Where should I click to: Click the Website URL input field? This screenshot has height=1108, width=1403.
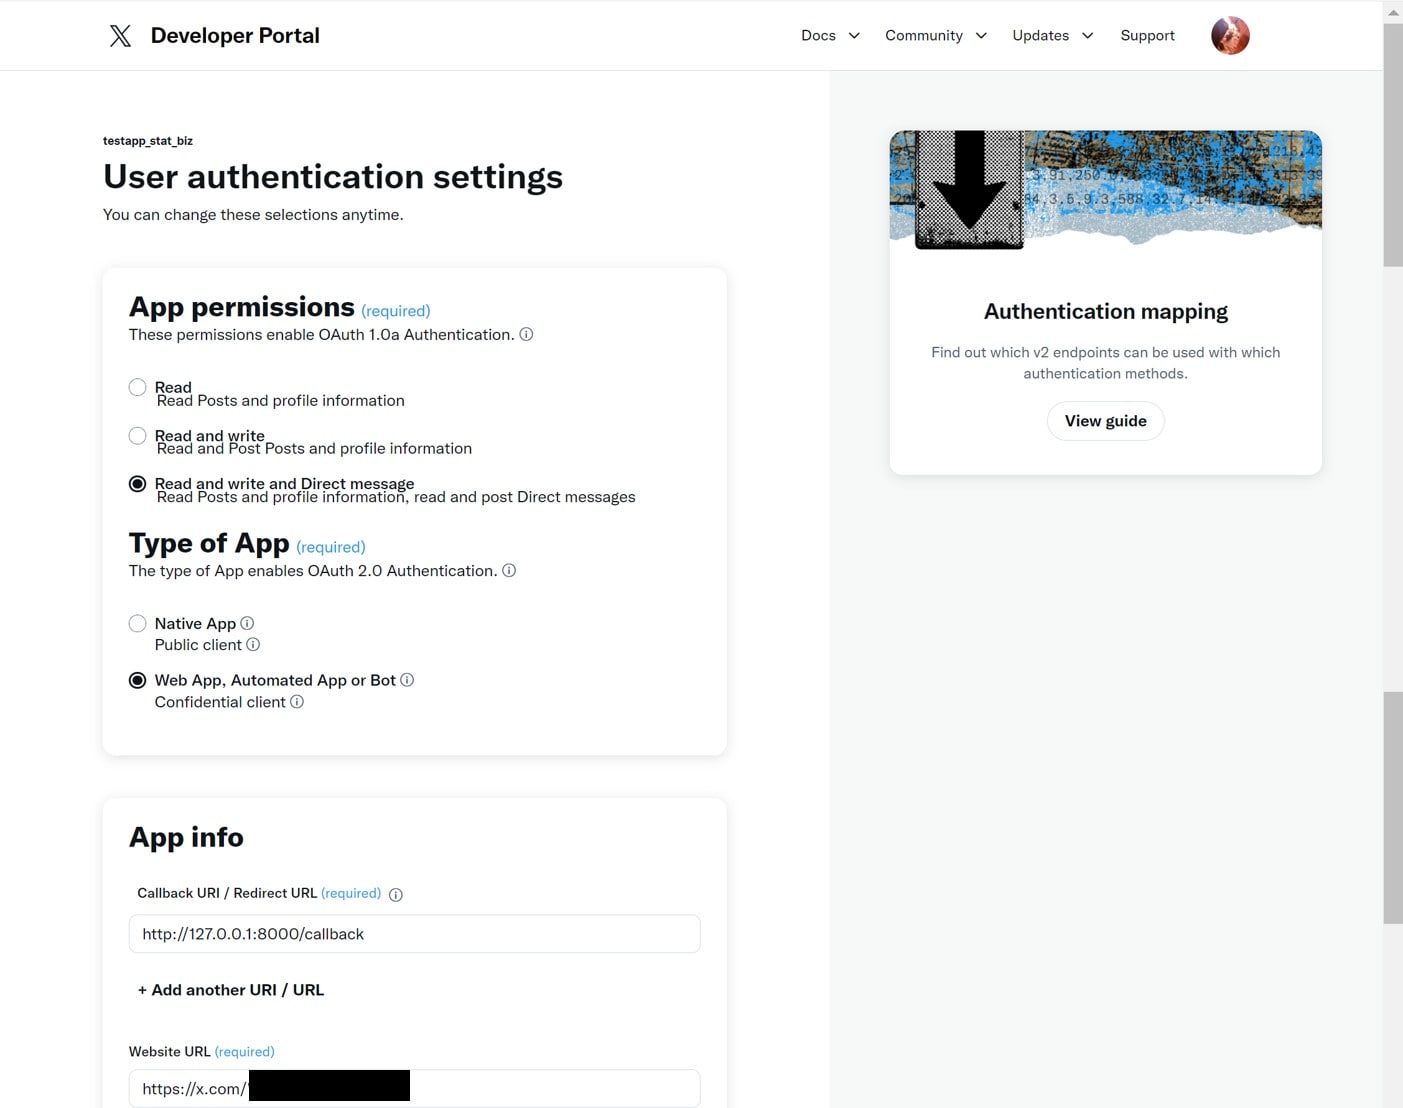click(x=414, y=1089)
